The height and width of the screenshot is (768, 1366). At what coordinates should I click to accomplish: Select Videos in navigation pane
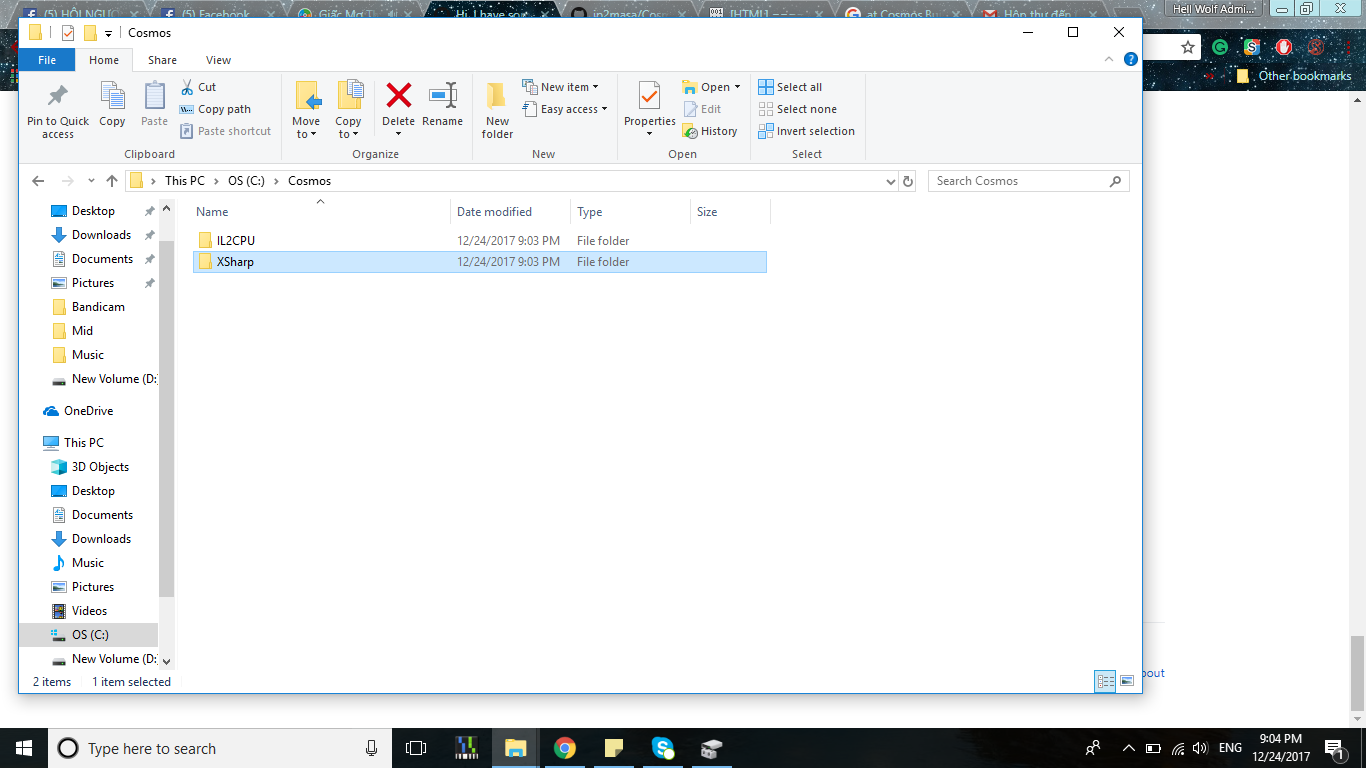coord(89,611)
